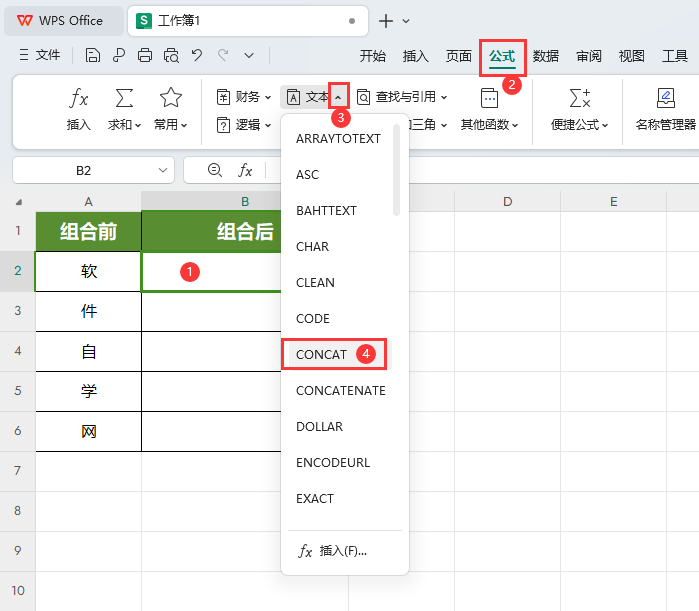Click the zoom magnifier icon in formula bar
The height and width of the screenshot is (611, 699).
pos(215,170)
